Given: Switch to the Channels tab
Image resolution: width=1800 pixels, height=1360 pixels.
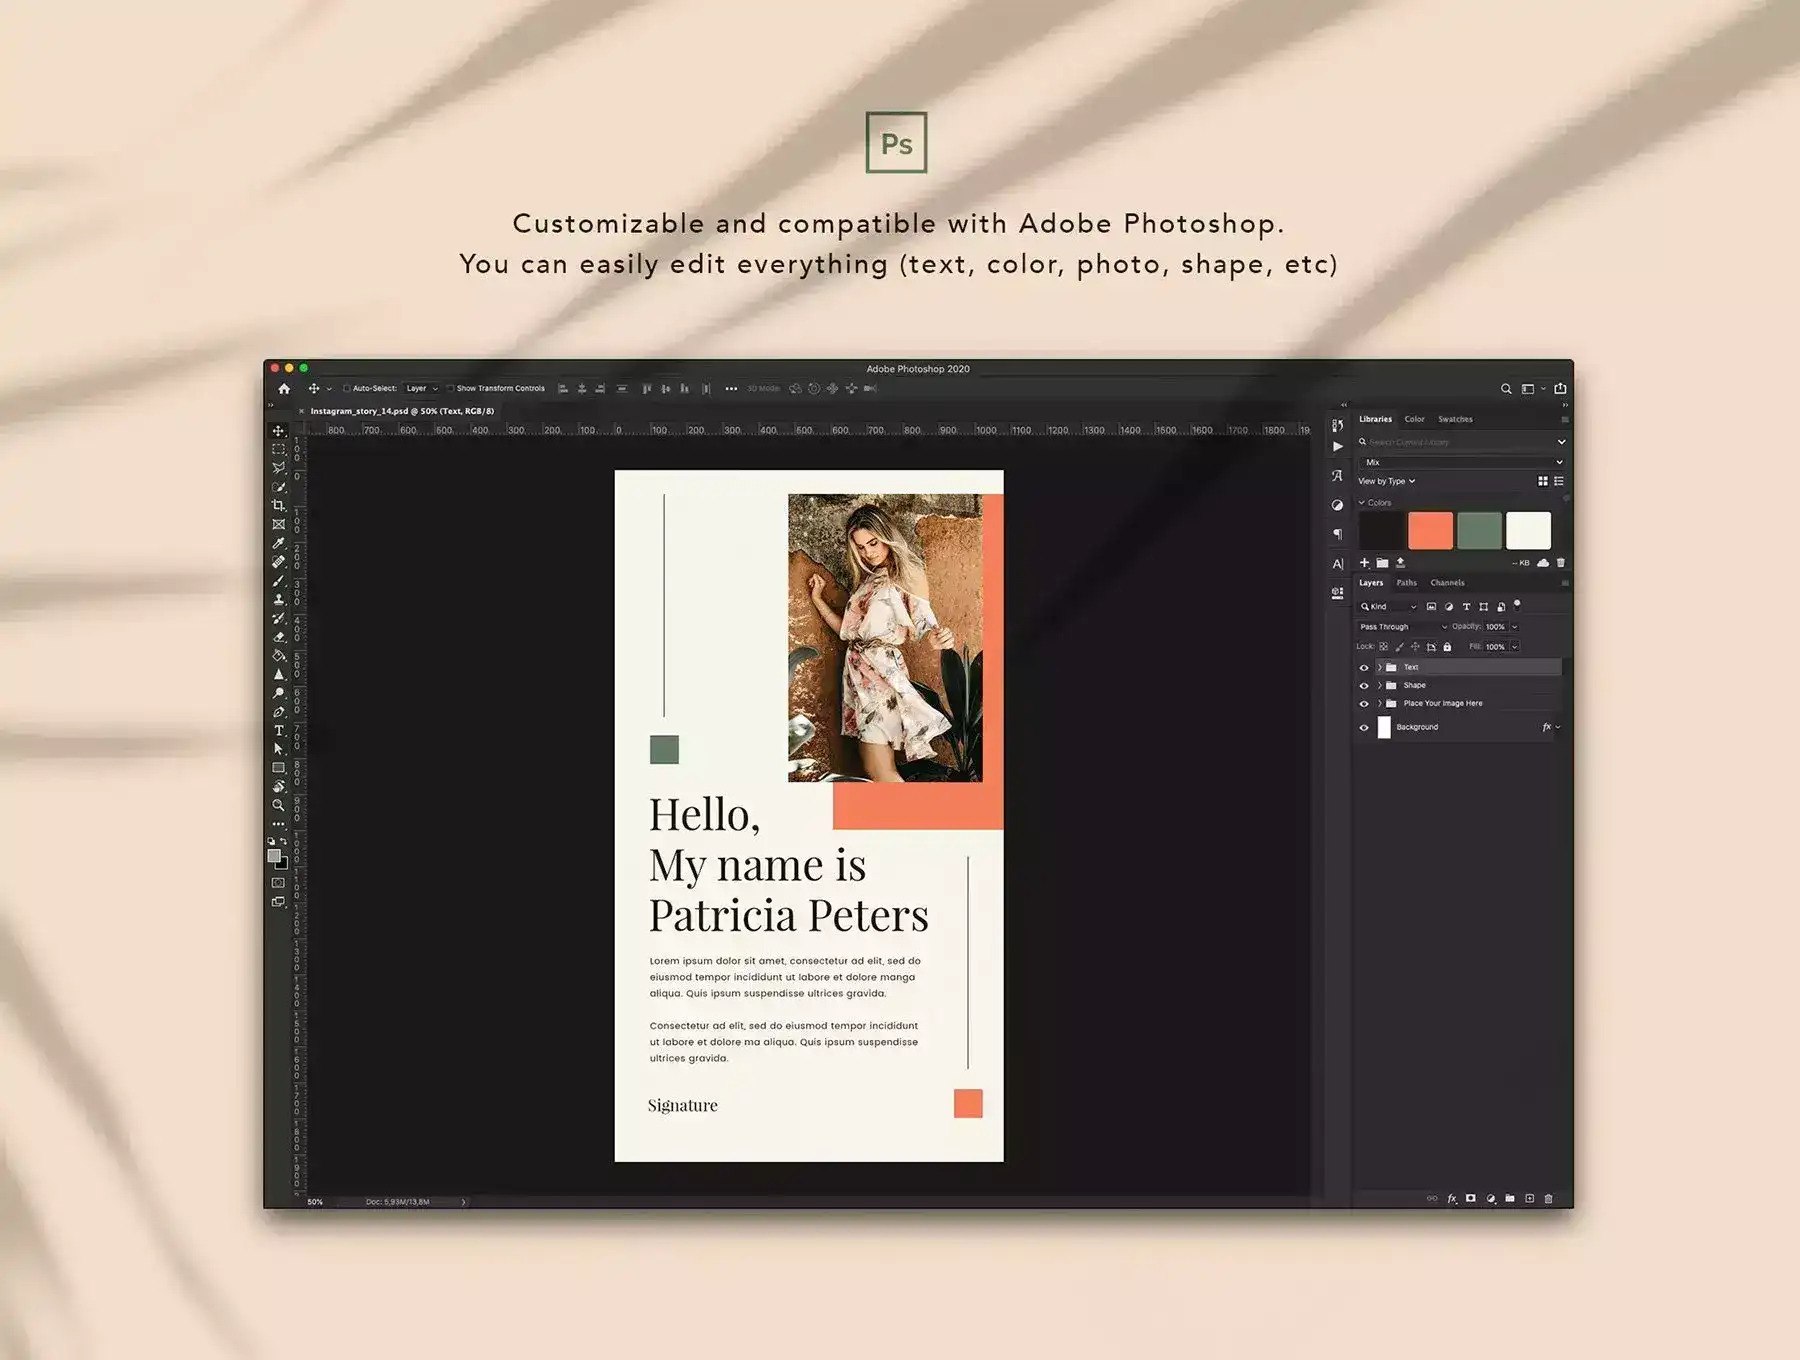Looking at the screenshot, I should pyautogui.click(x=1447, y=583).
